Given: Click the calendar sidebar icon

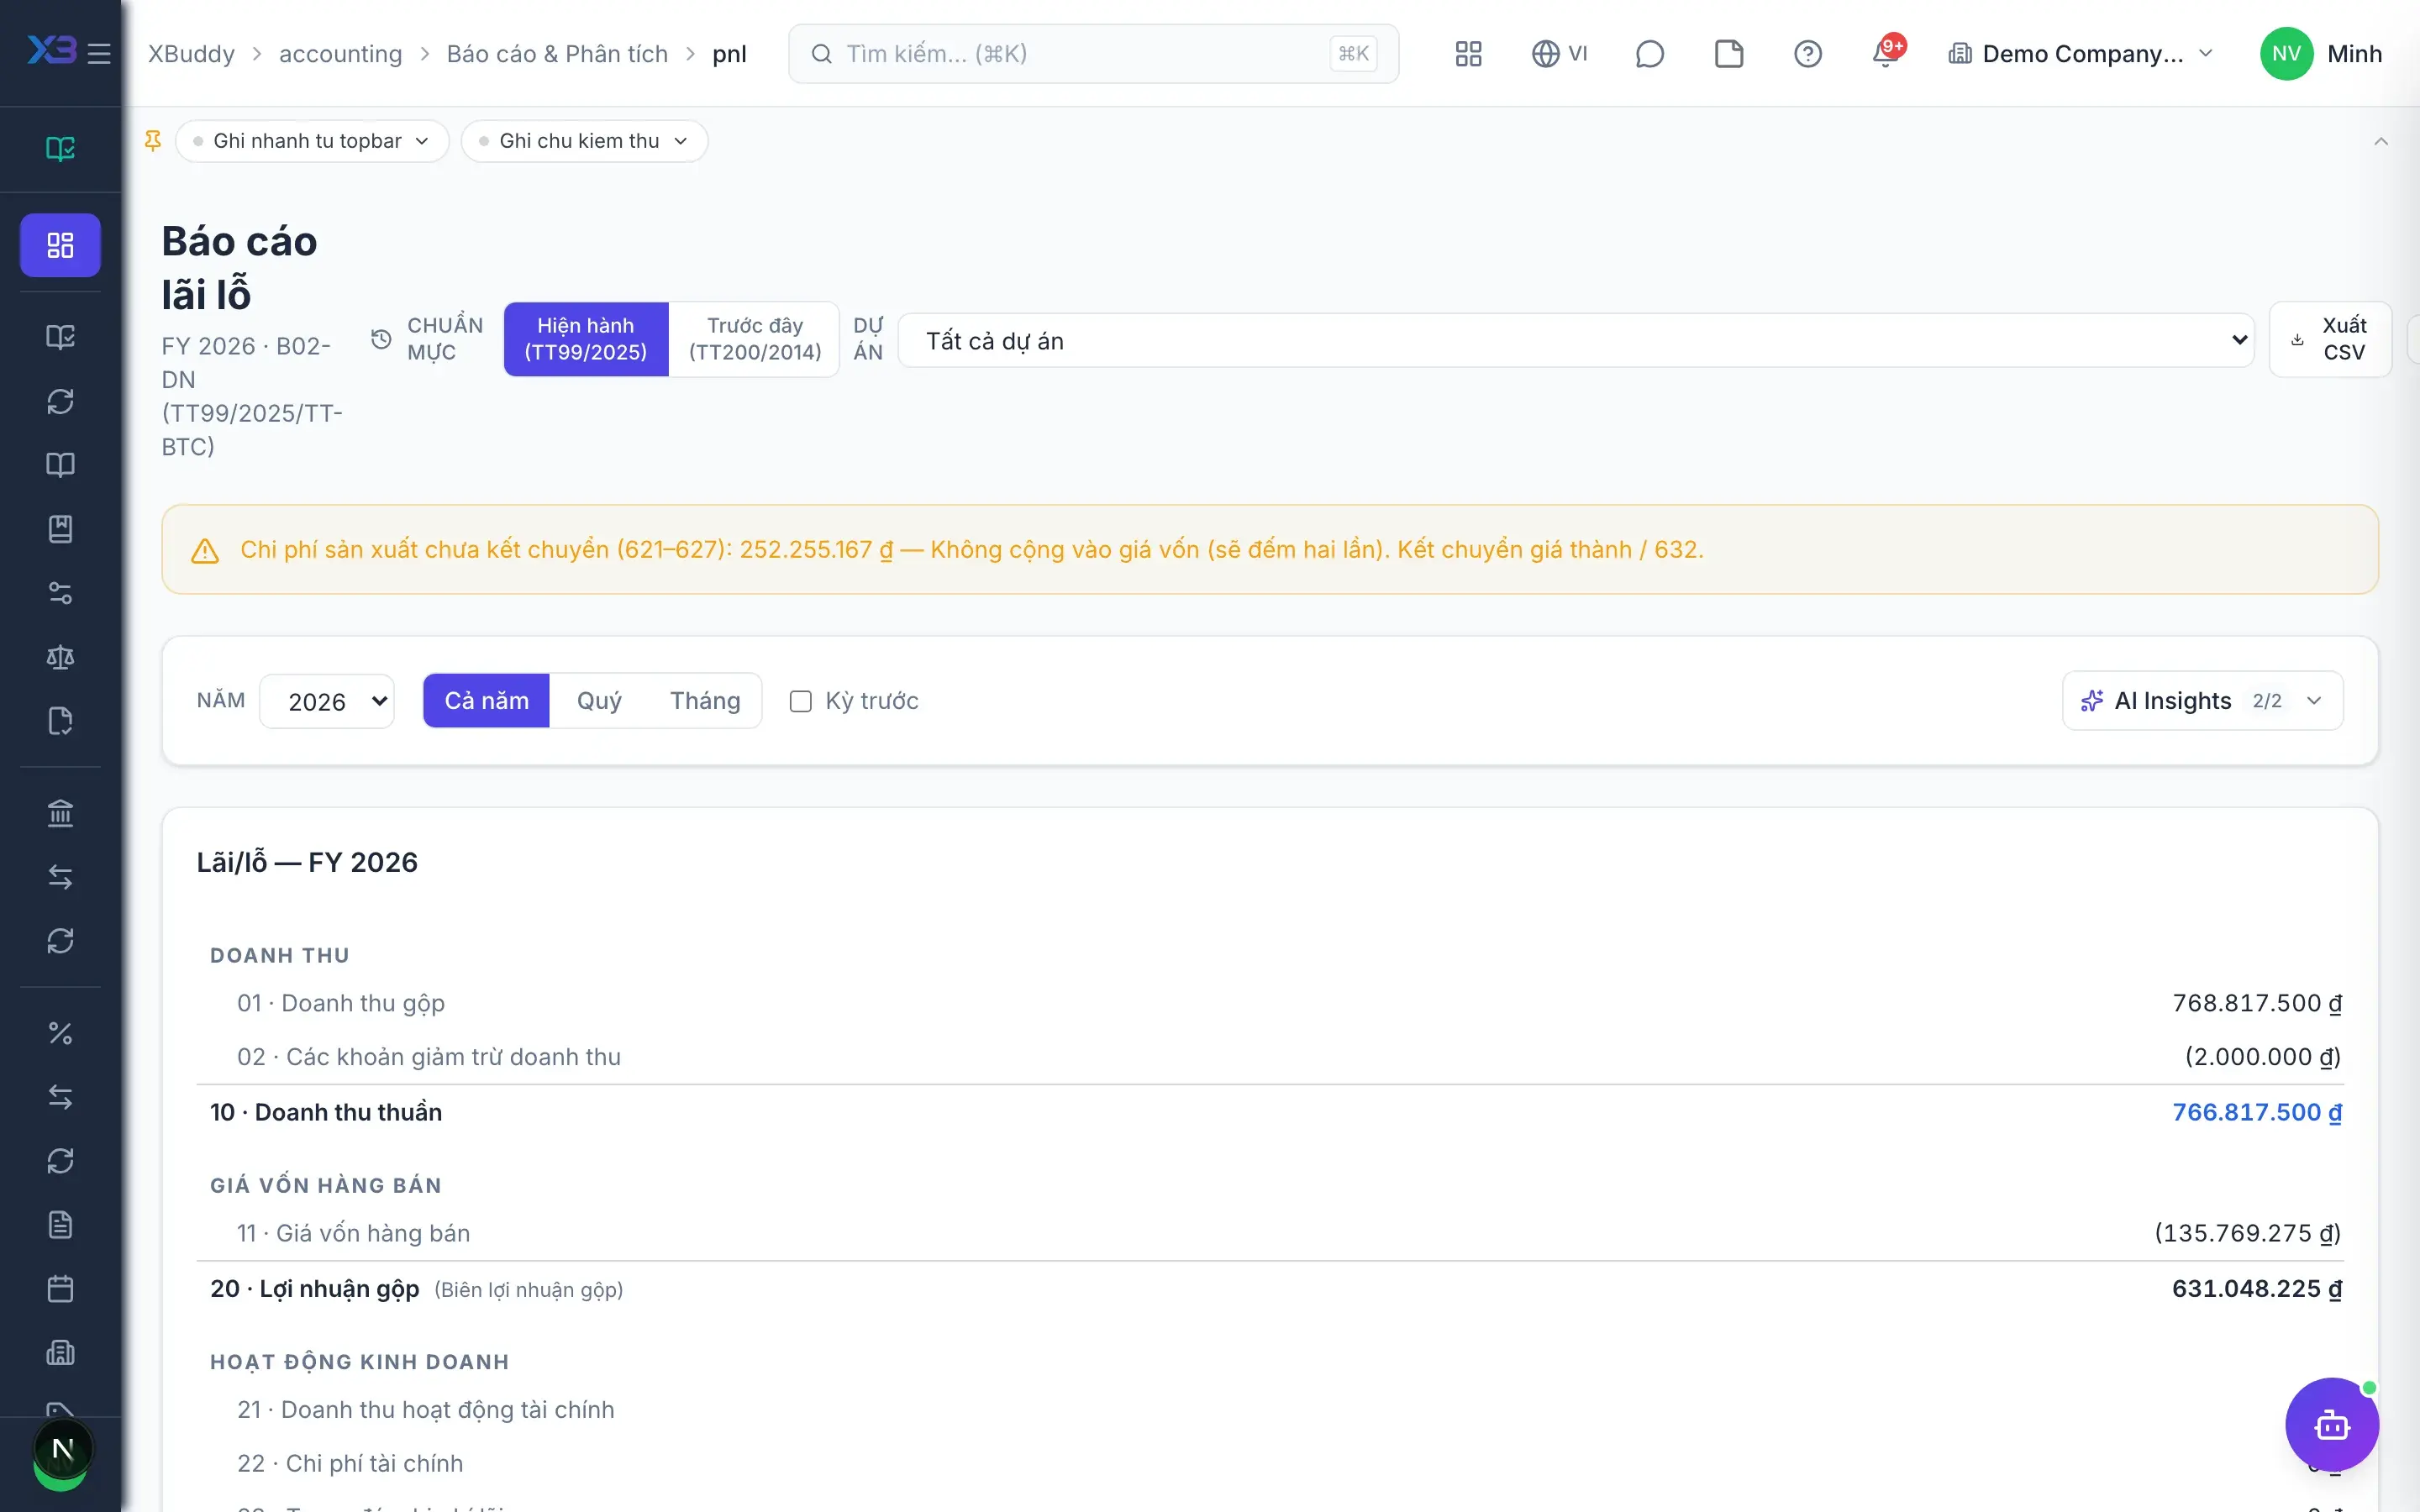Looking at the screenshot, I should [x=60, y=1289].
